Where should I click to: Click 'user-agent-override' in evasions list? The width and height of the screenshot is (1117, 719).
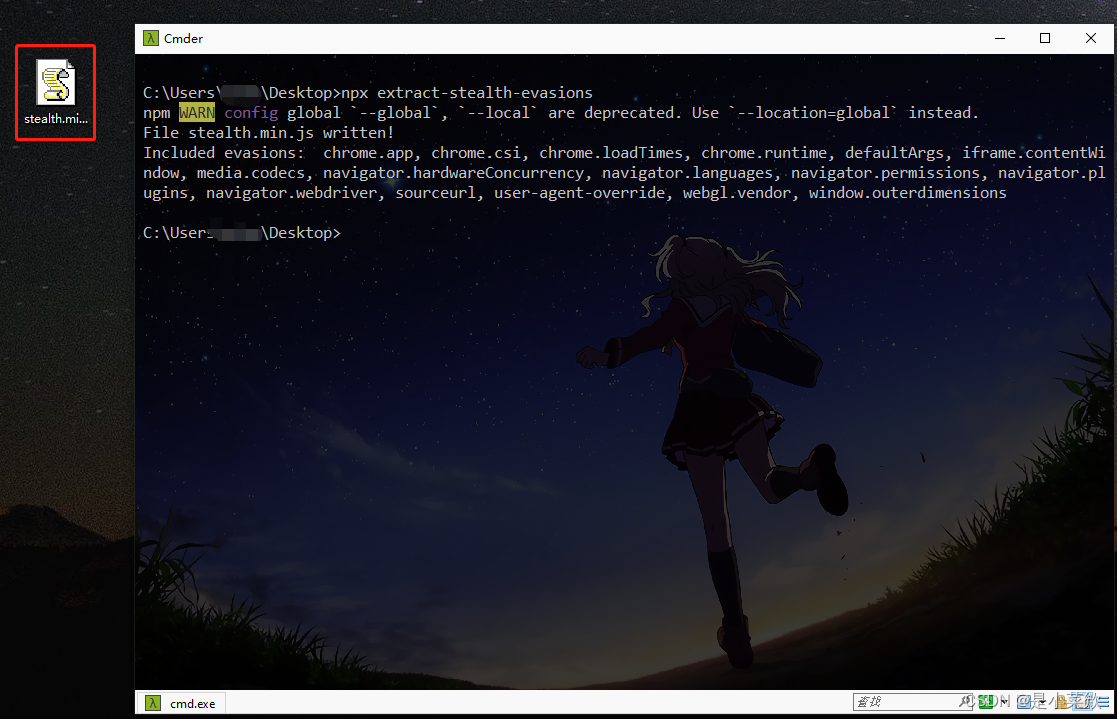(x=580, y=192)
